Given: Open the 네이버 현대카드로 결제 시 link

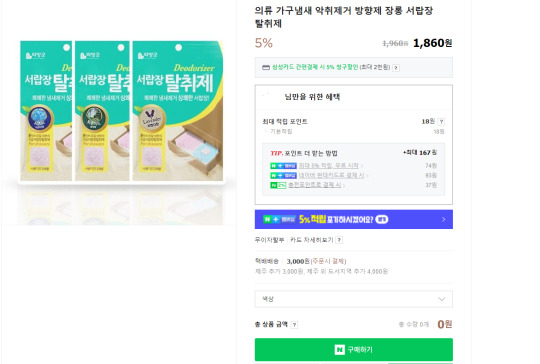Looking at the screenshot, I should click(x=331, y=175).
